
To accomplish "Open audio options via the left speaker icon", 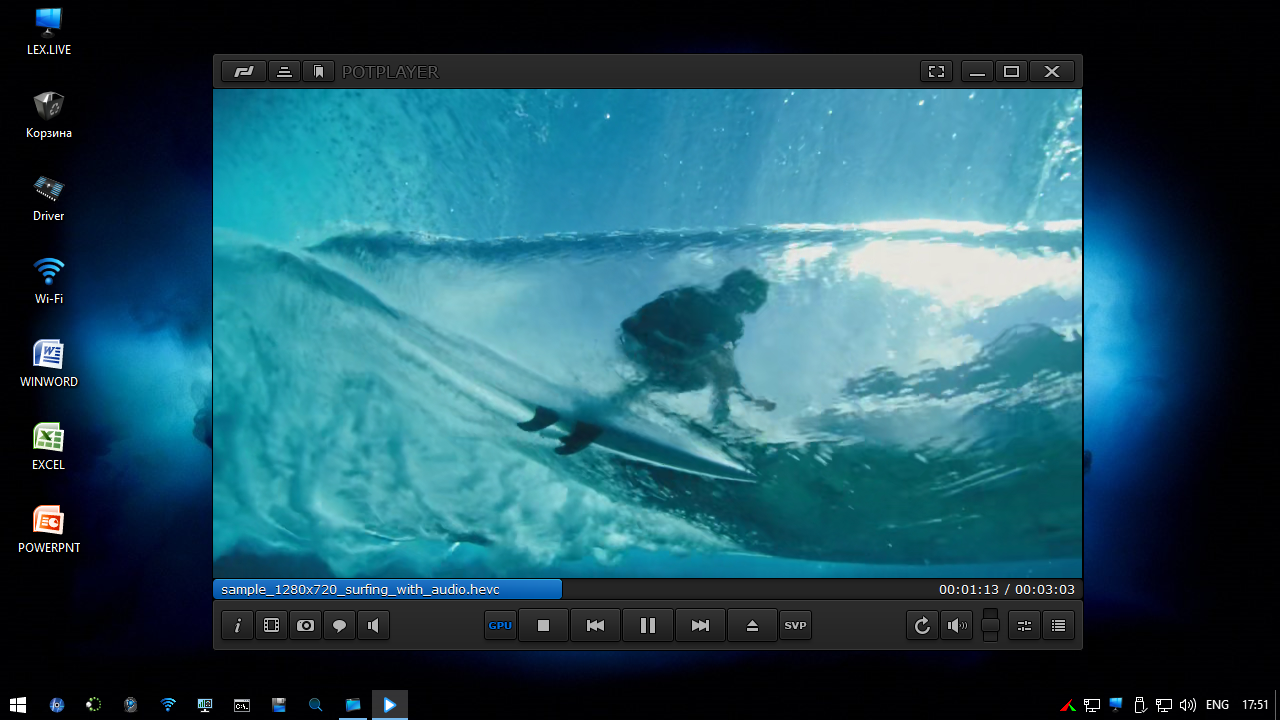I will (373, 626).
